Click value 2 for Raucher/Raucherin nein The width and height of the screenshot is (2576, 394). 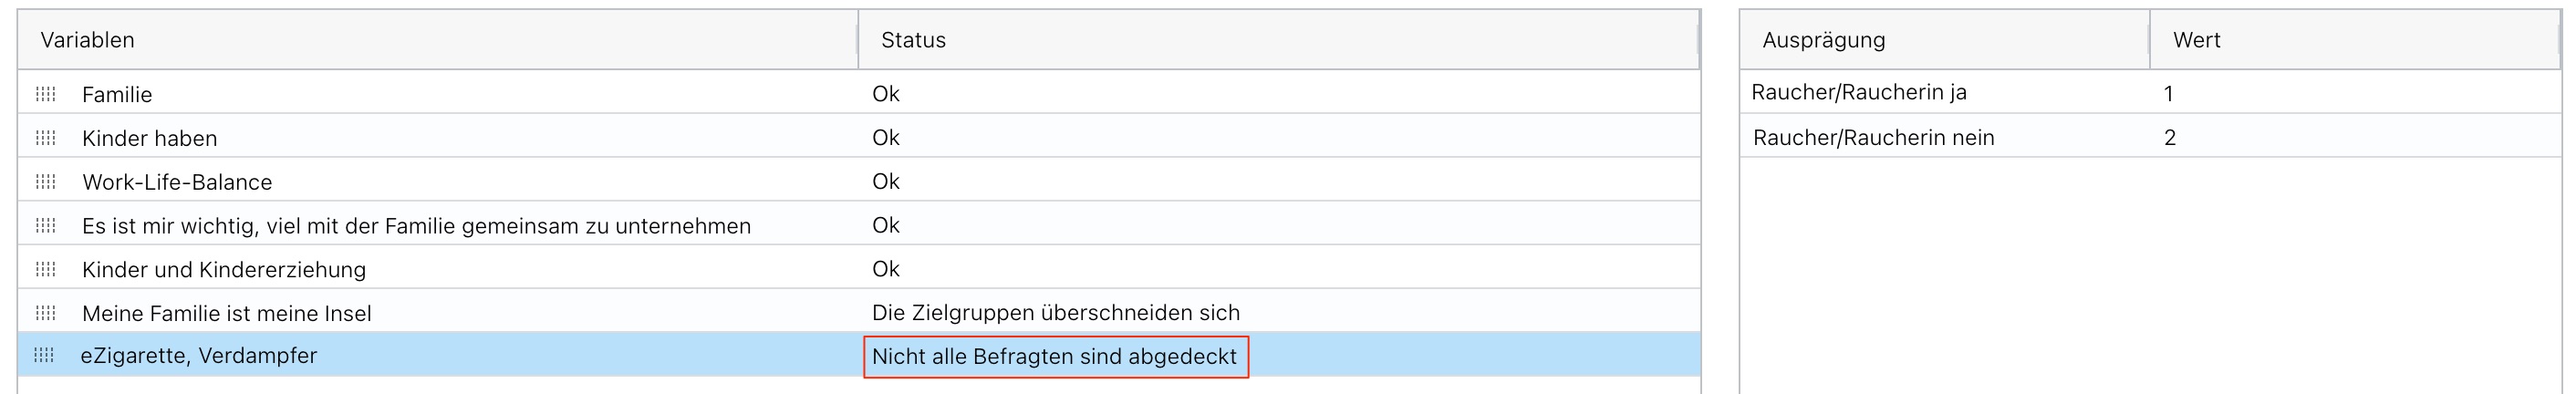2169,138
